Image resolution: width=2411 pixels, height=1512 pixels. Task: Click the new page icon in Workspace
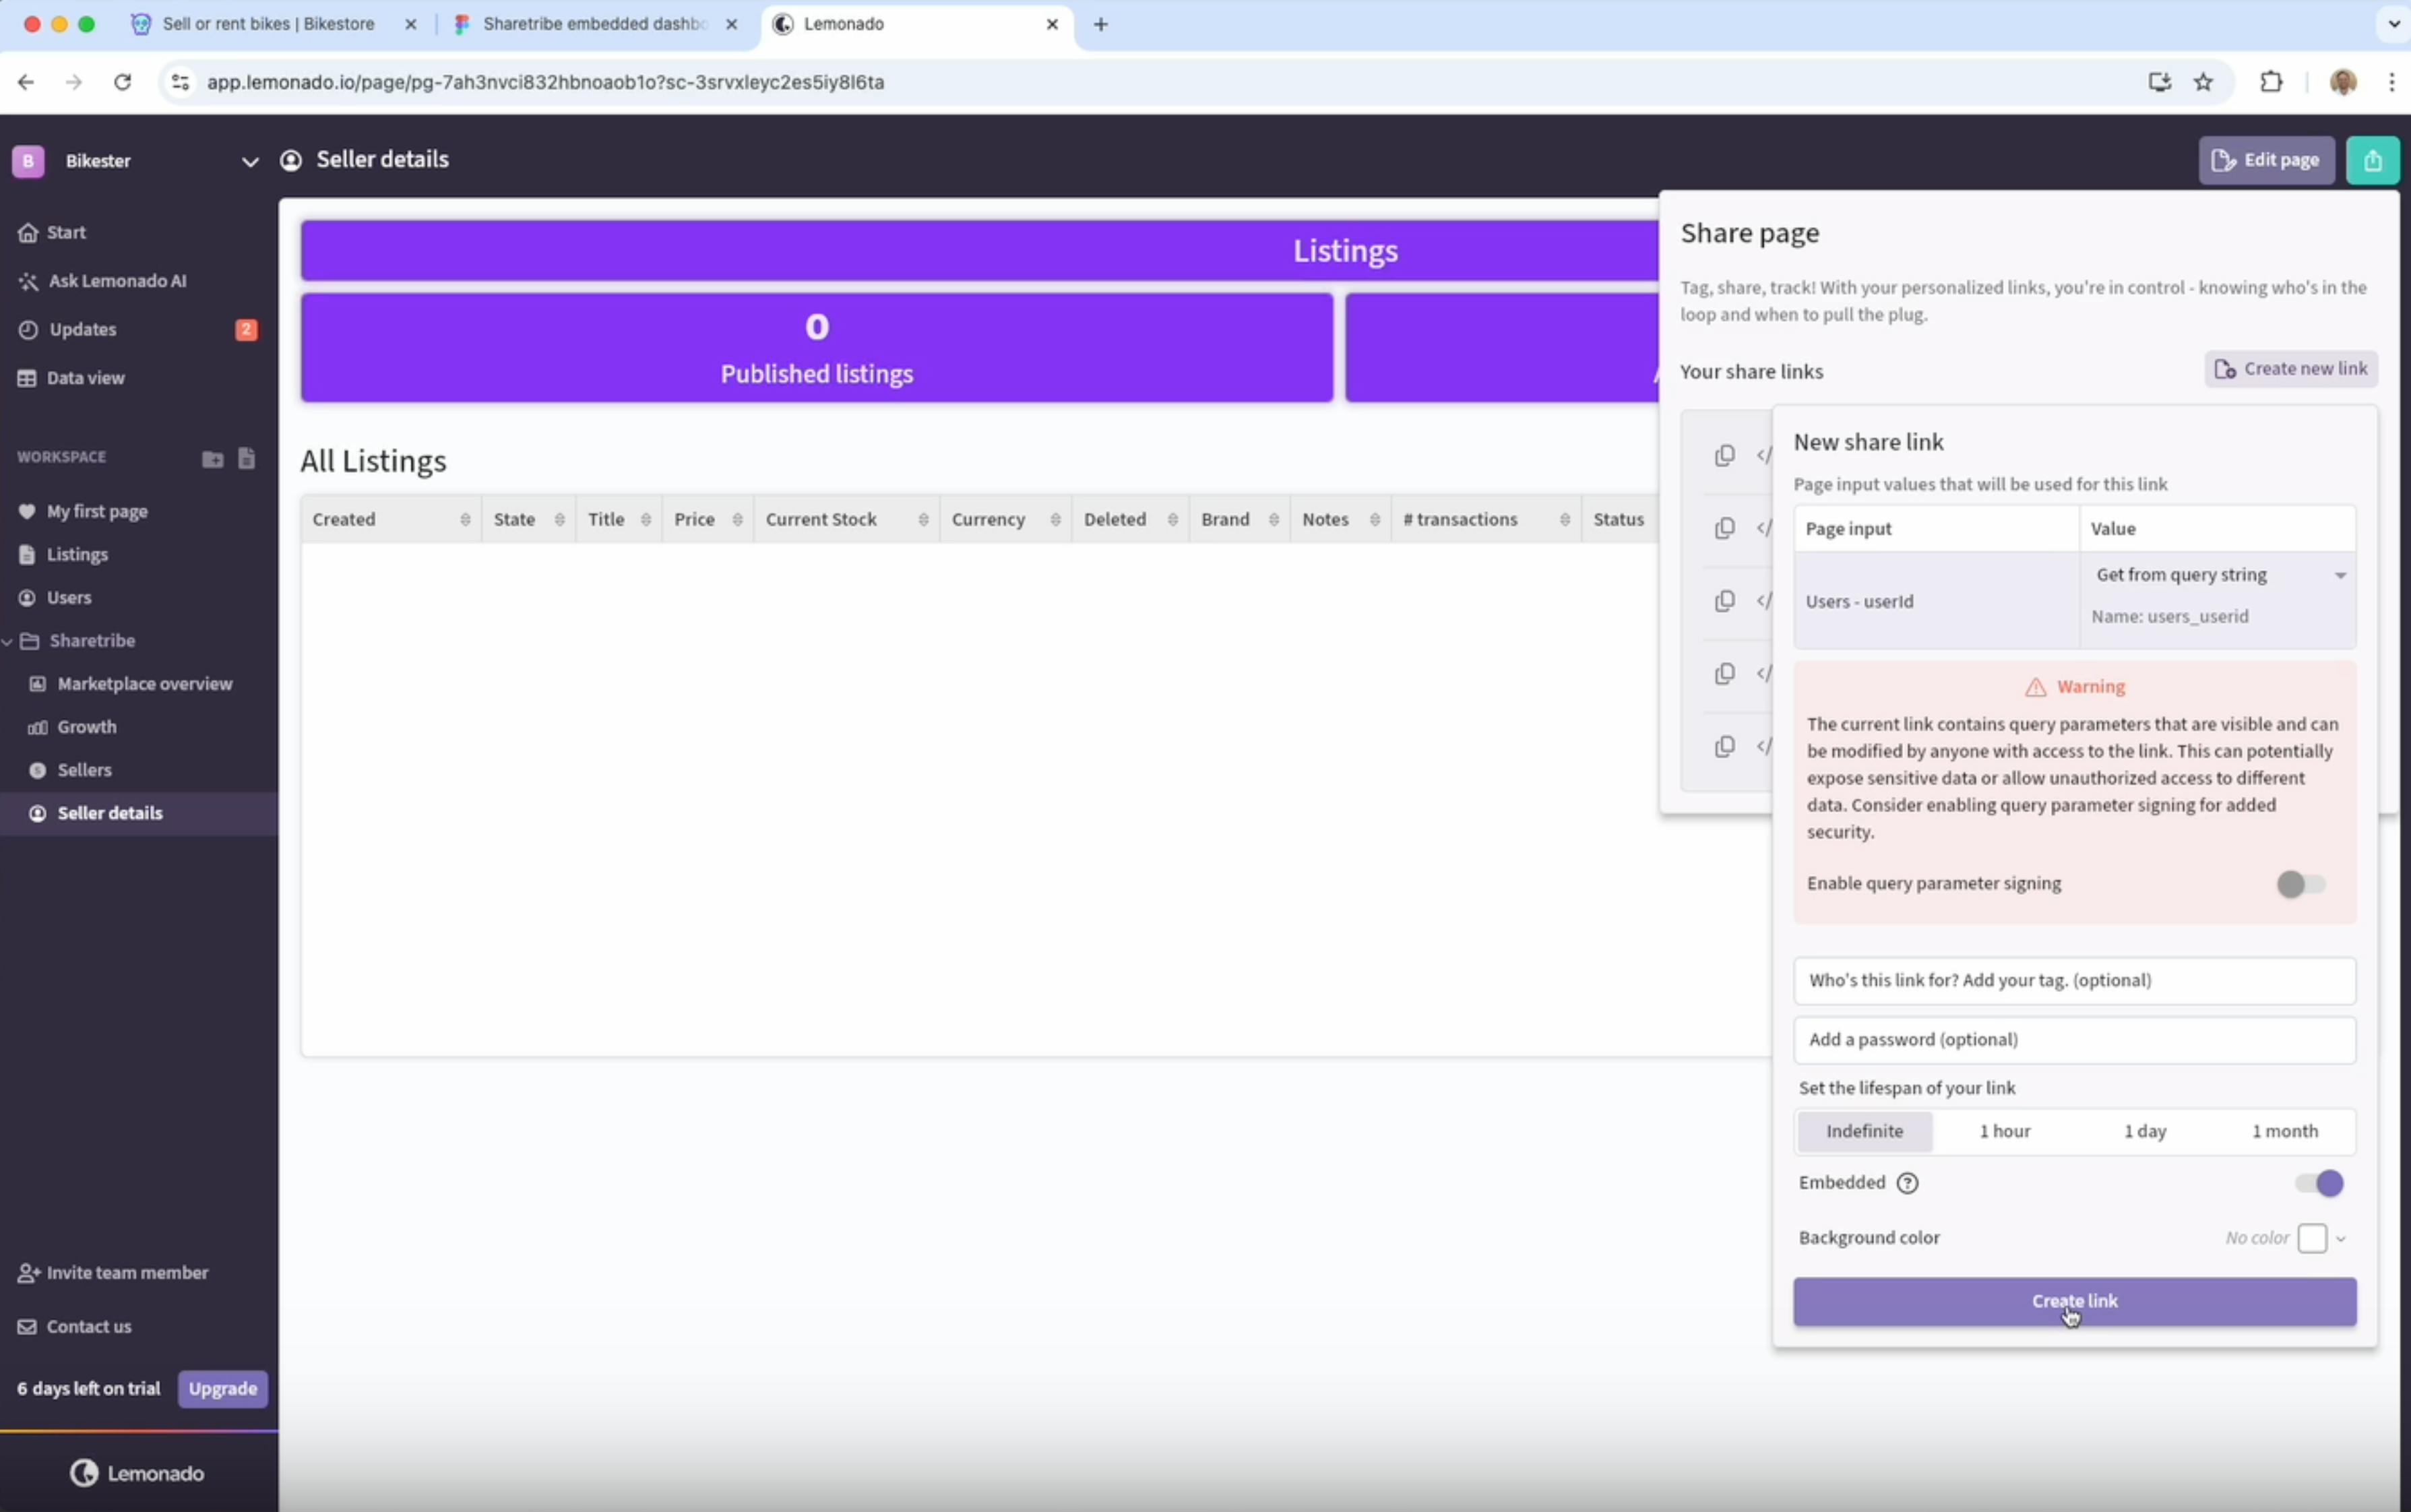tap(246, 459)
